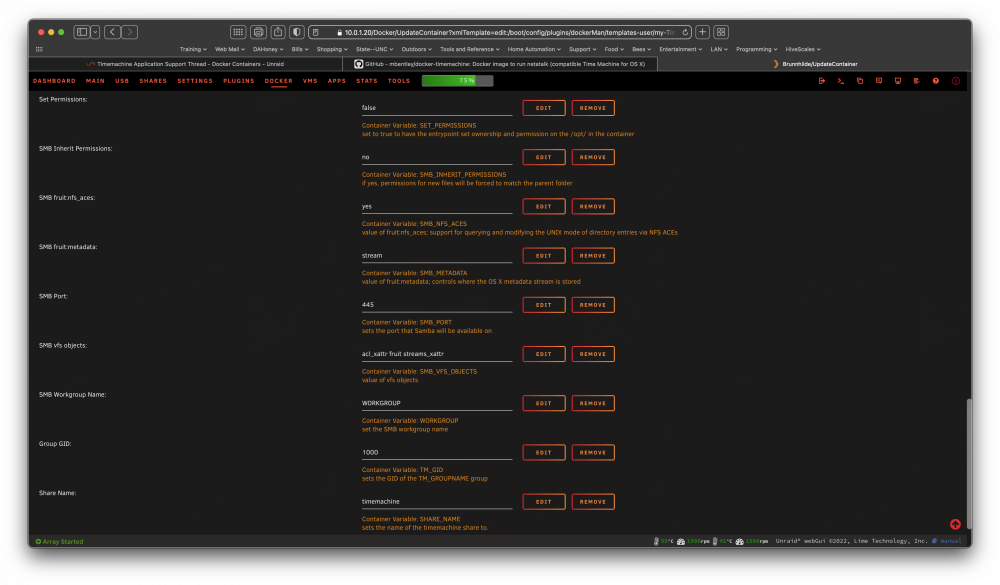Viewport: 1000px width, 585px height.
Task: Click the system info monitor icon
Action: click(898, 81)
